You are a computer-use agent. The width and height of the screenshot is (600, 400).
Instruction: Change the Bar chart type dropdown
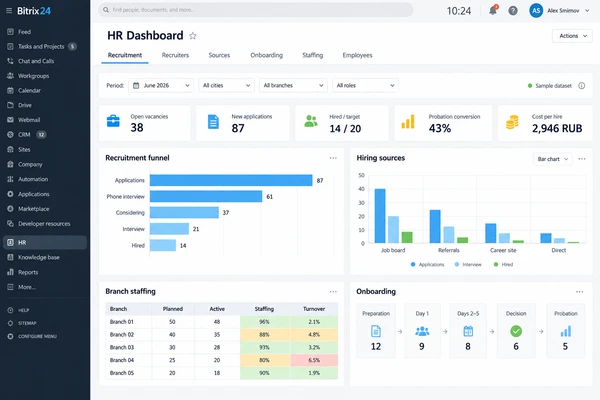tap(553, 159)
